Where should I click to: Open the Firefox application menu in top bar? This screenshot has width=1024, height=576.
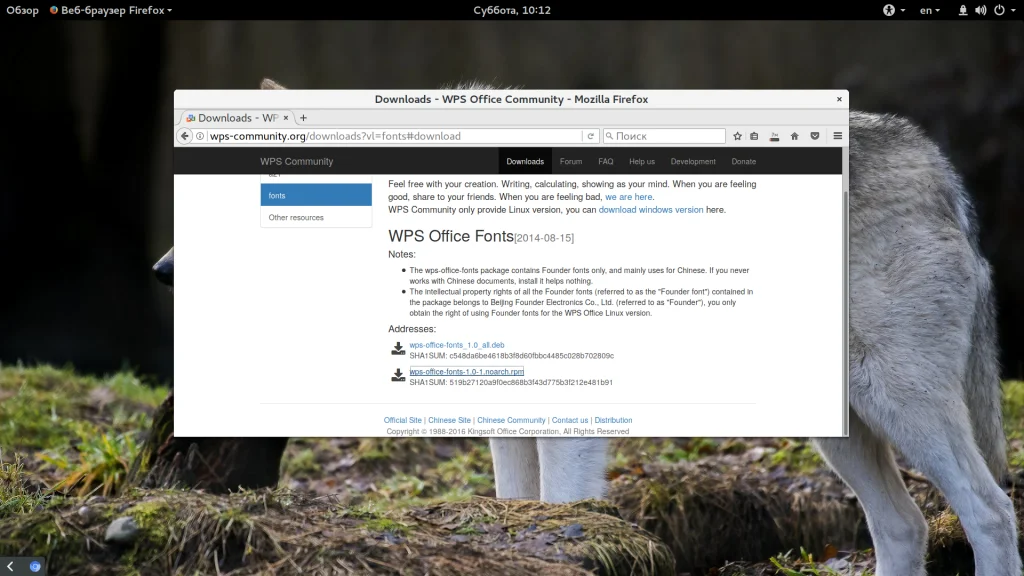110,10
